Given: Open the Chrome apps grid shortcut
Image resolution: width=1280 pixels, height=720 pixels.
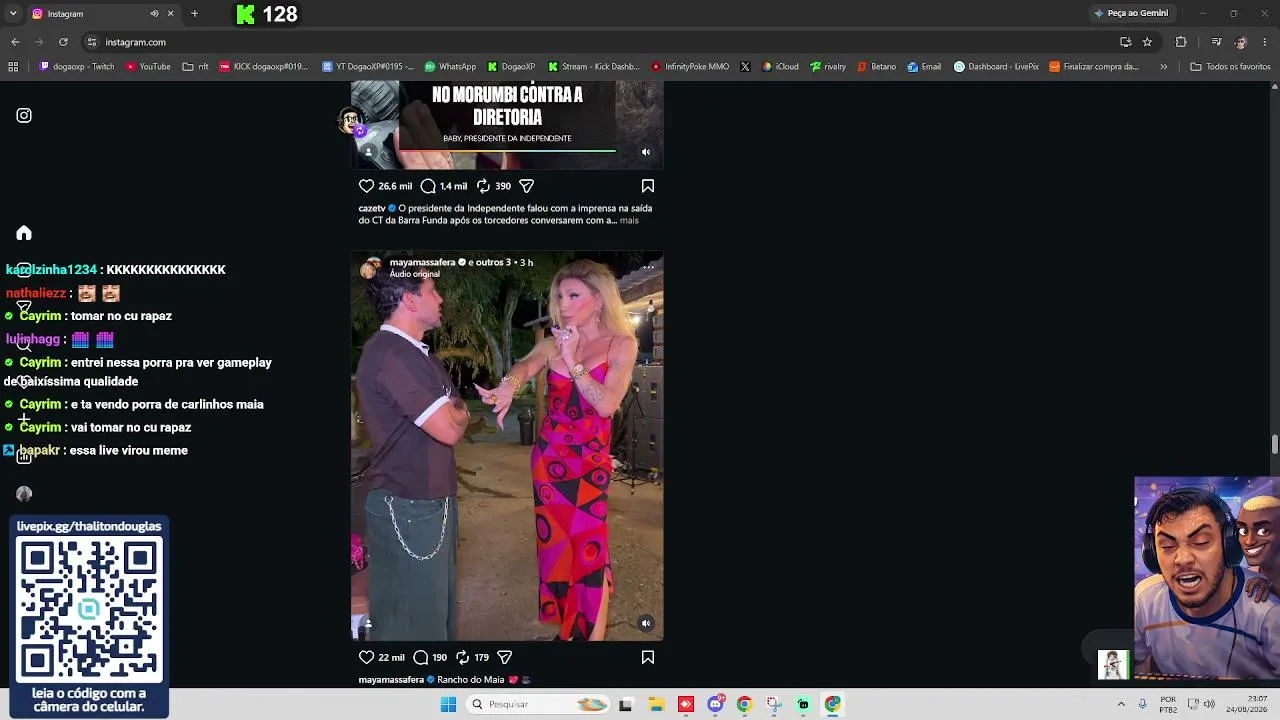Looking at the screenshot, I should click(x=13, y=67).
